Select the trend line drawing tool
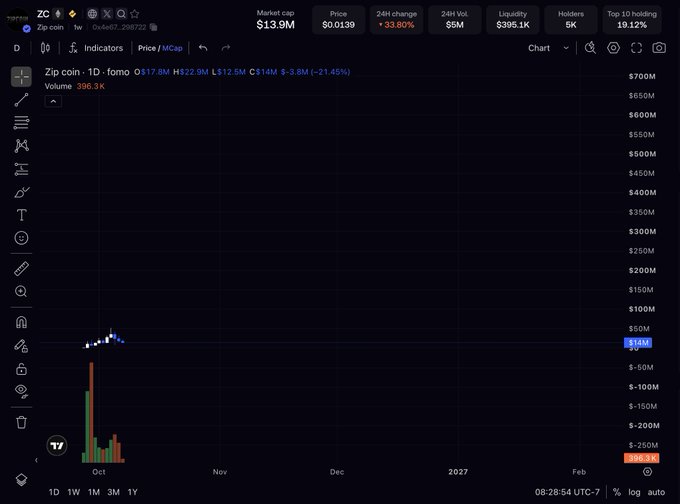Image resolution: width=680 pixels, height=504 pixels. click(21, 100)
